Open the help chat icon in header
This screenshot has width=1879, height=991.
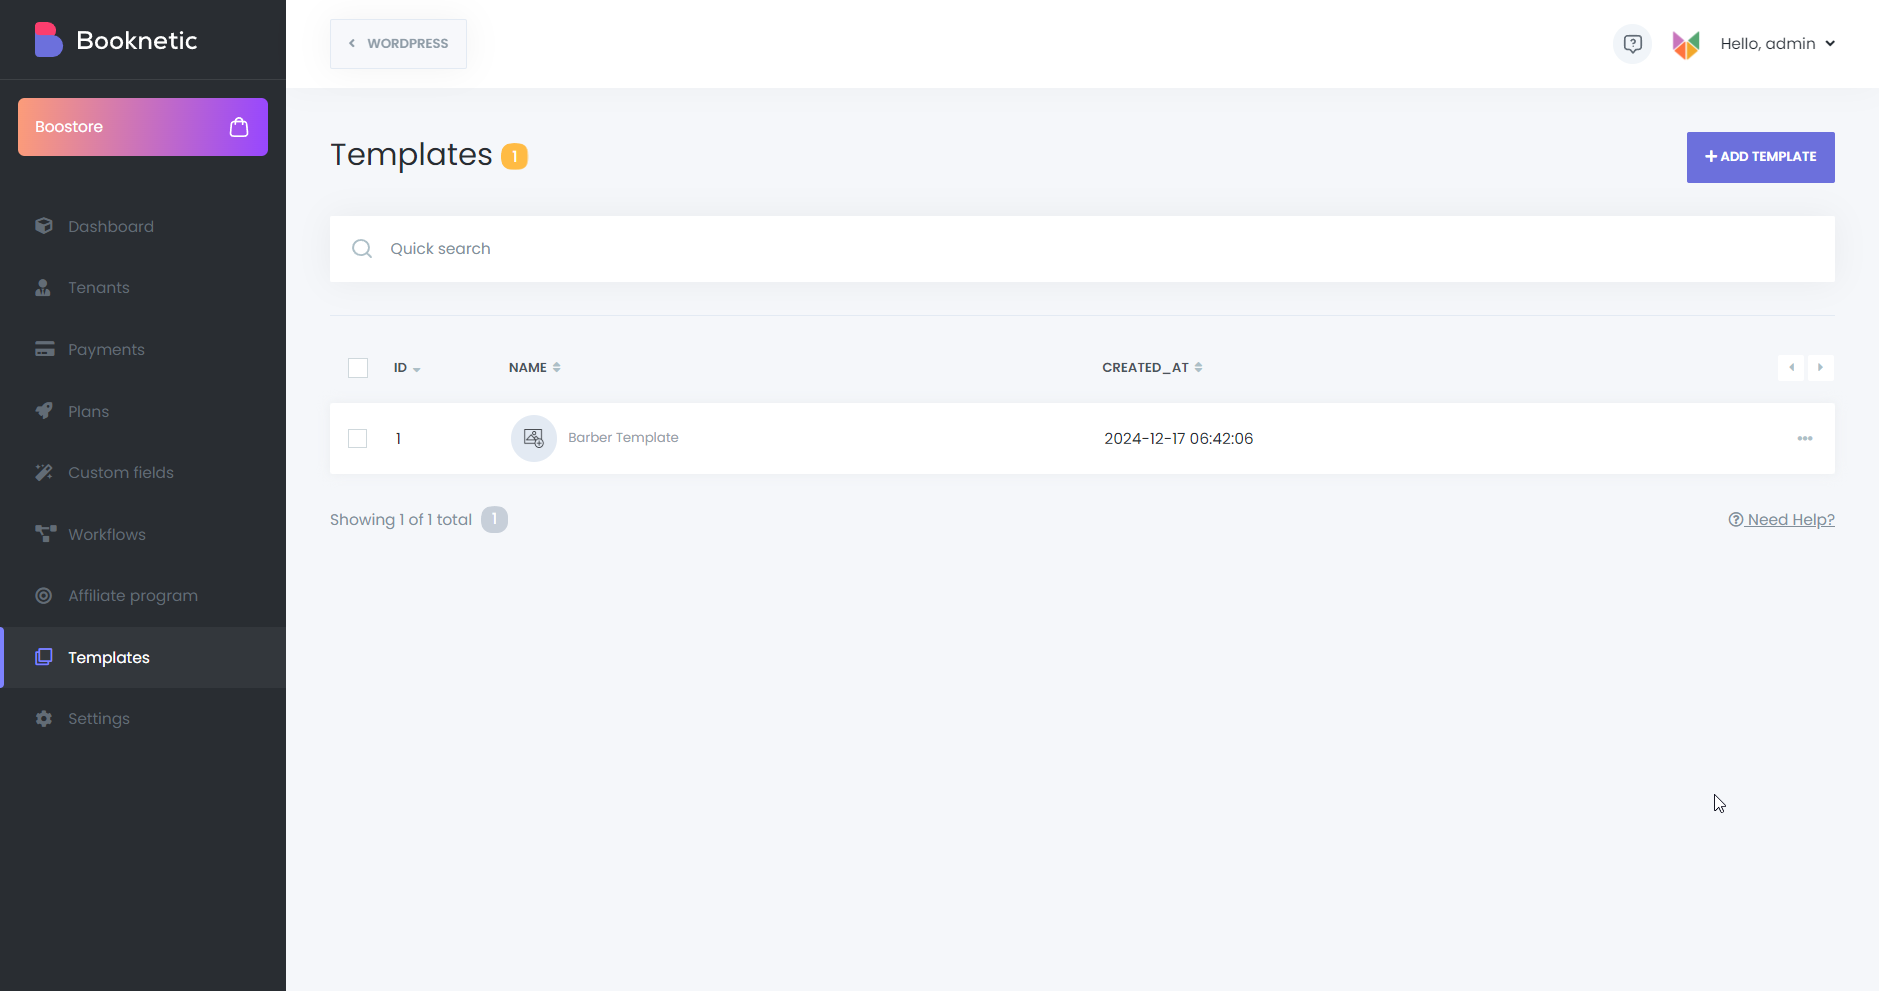coord(1632,44)
